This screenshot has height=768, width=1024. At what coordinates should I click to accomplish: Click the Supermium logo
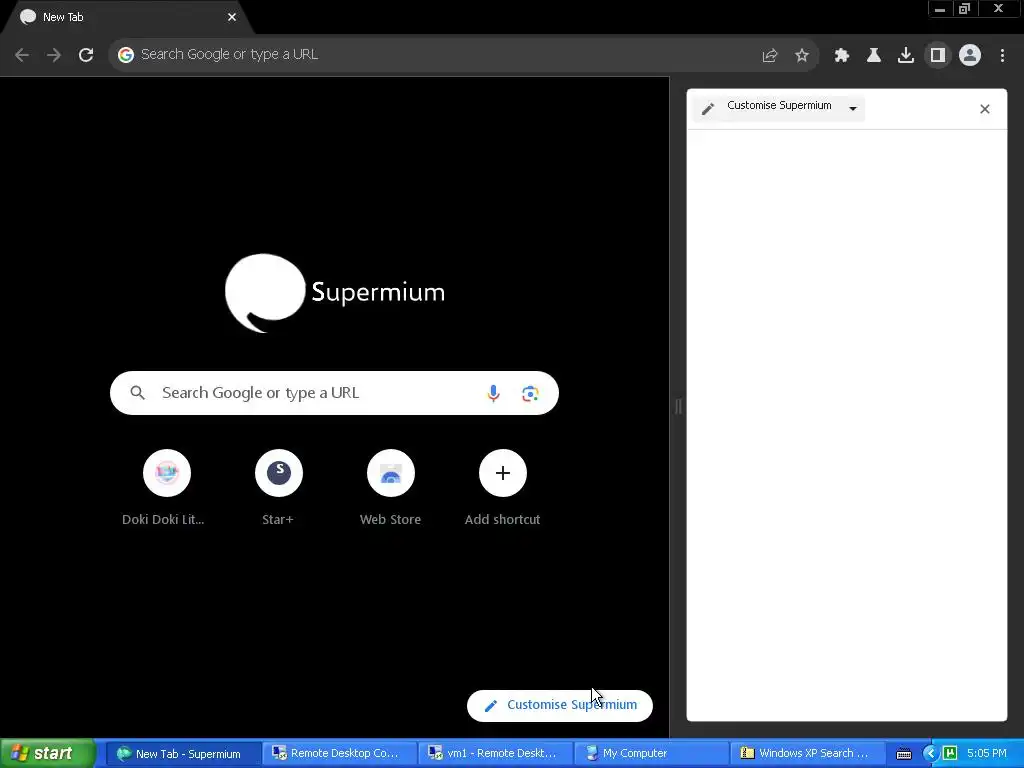point(335,293)
